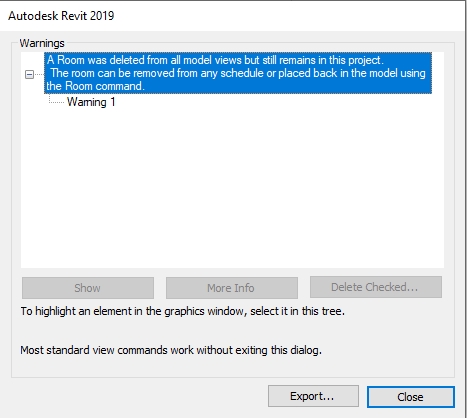Select the 'A Room was deleted' warning message
Image resolution: width=467 pixels, height=418 pixels.
(x=238, y=73)
